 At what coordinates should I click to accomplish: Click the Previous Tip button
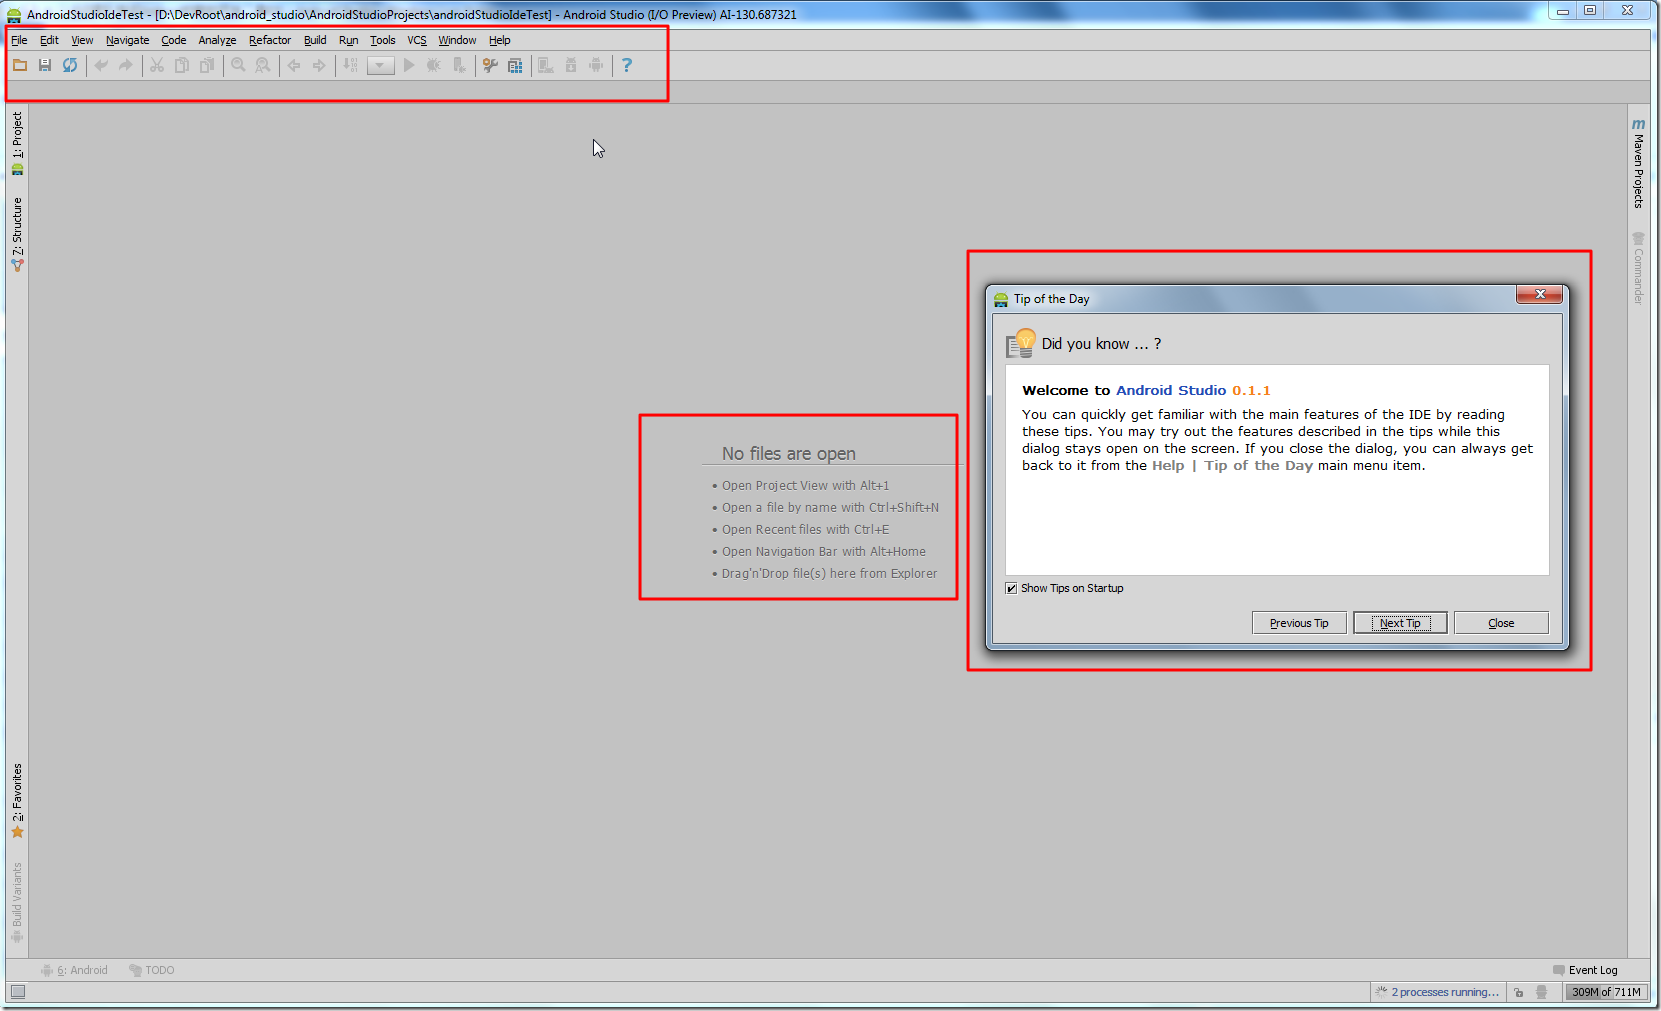click(1299, 623)
